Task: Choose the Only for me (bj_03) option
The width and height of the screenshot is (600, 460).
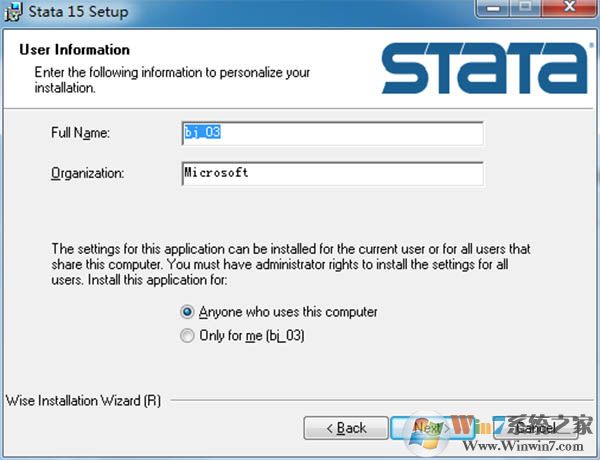Action: 187,336
